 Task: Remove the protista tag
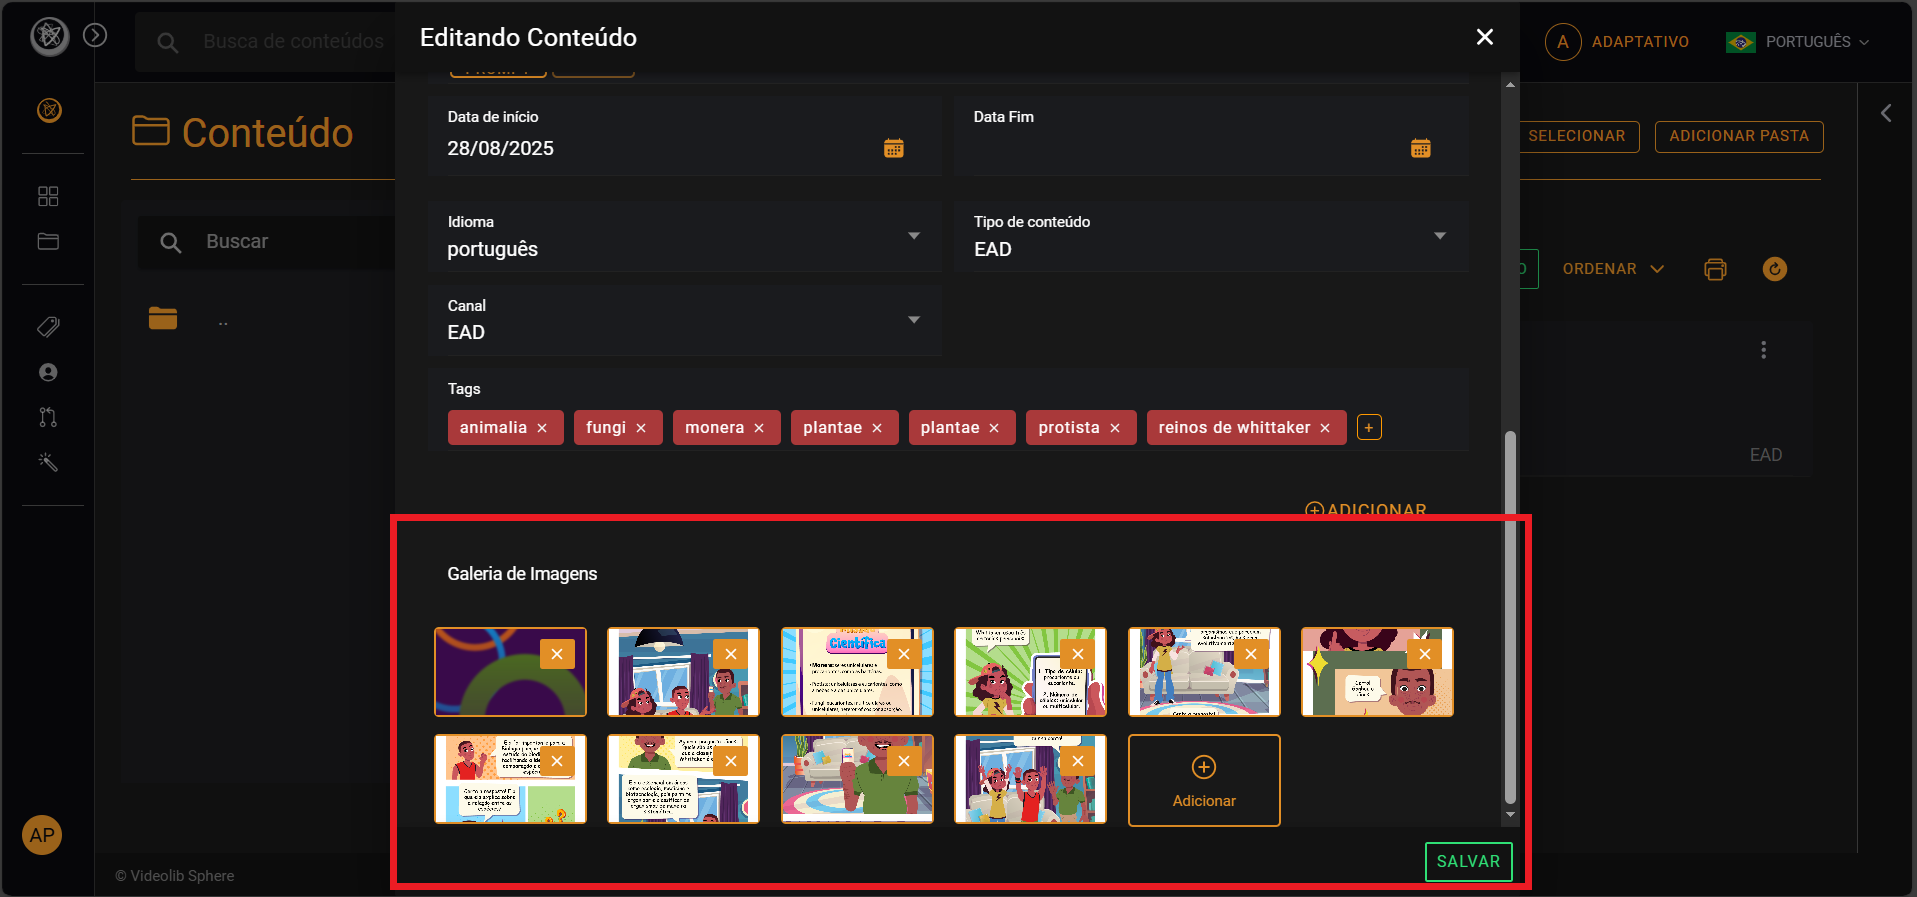(1115, 428)
